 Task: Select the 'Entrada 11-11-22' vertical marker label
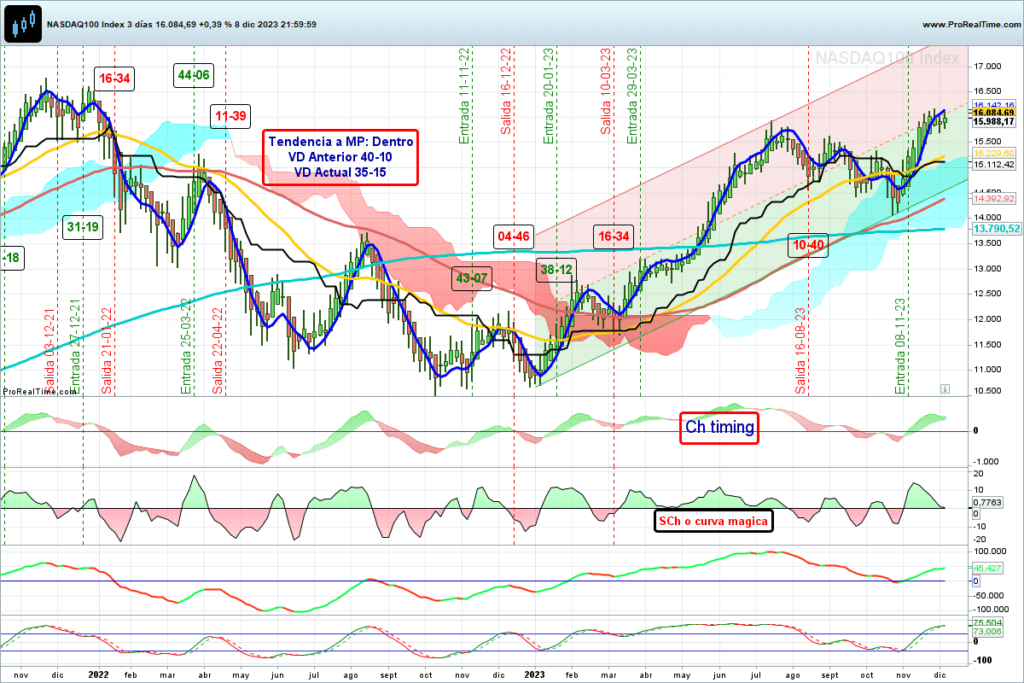point(464,96)
